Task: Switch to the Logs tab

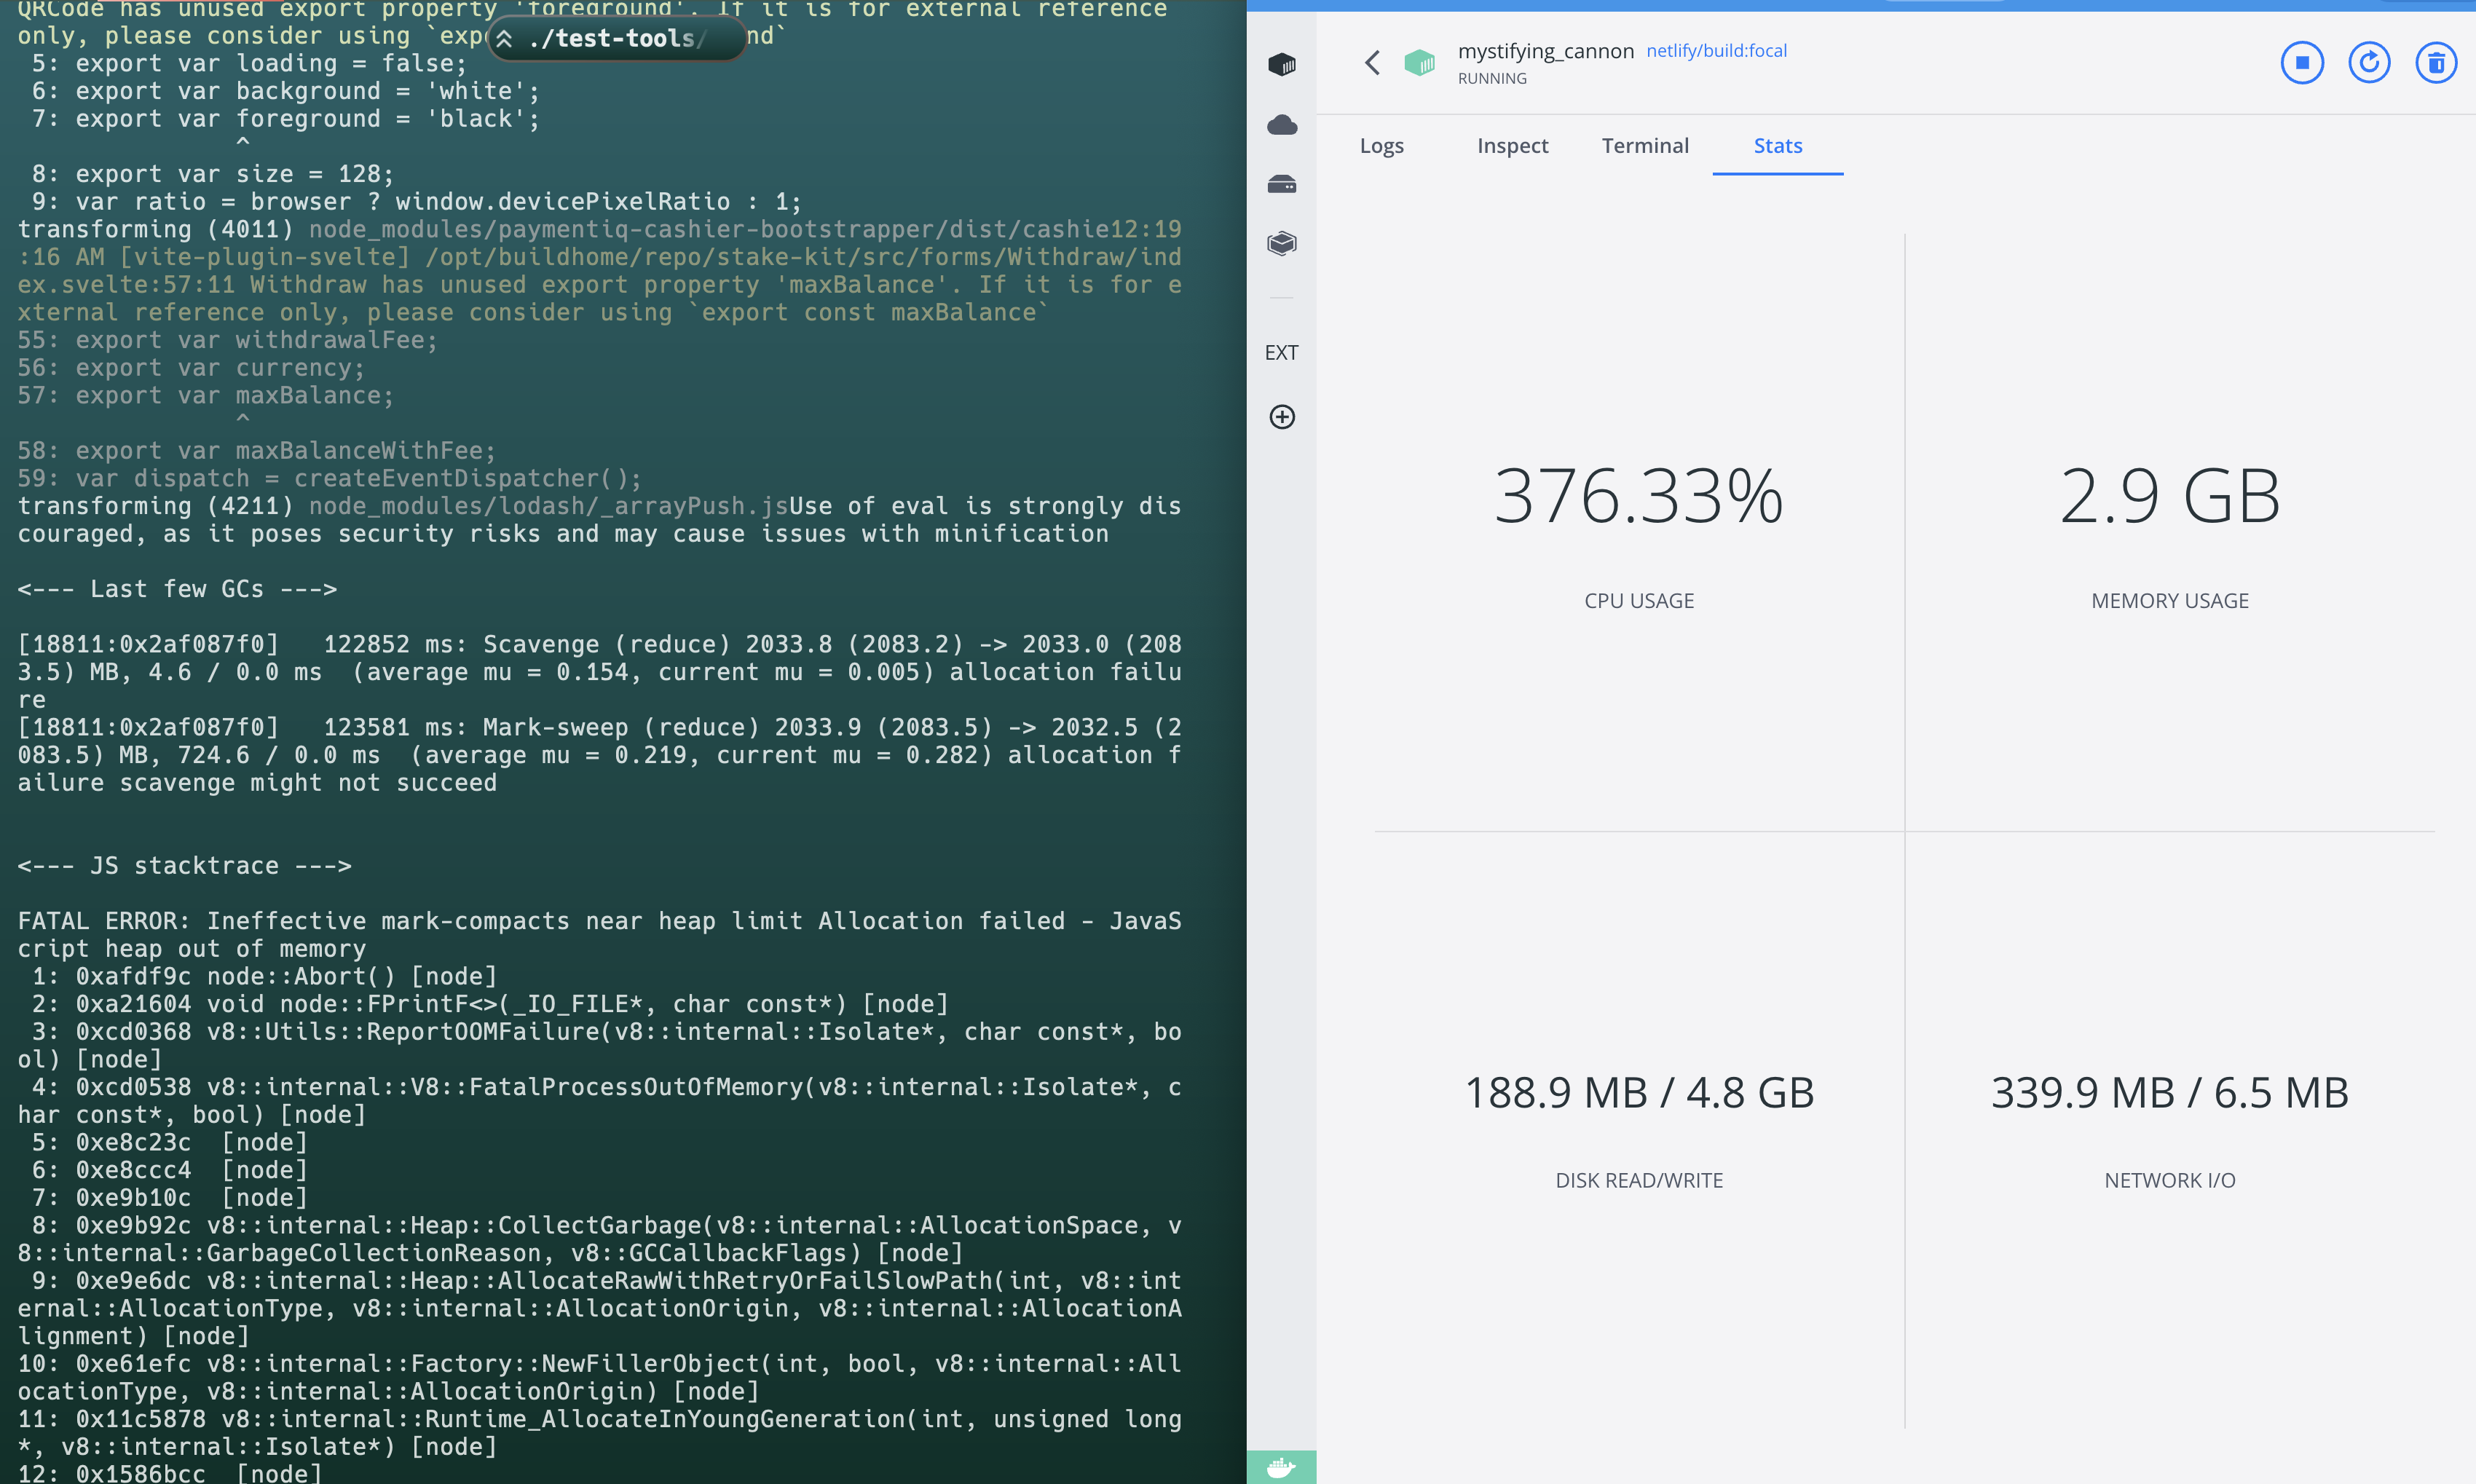Action: (1381, 145)
